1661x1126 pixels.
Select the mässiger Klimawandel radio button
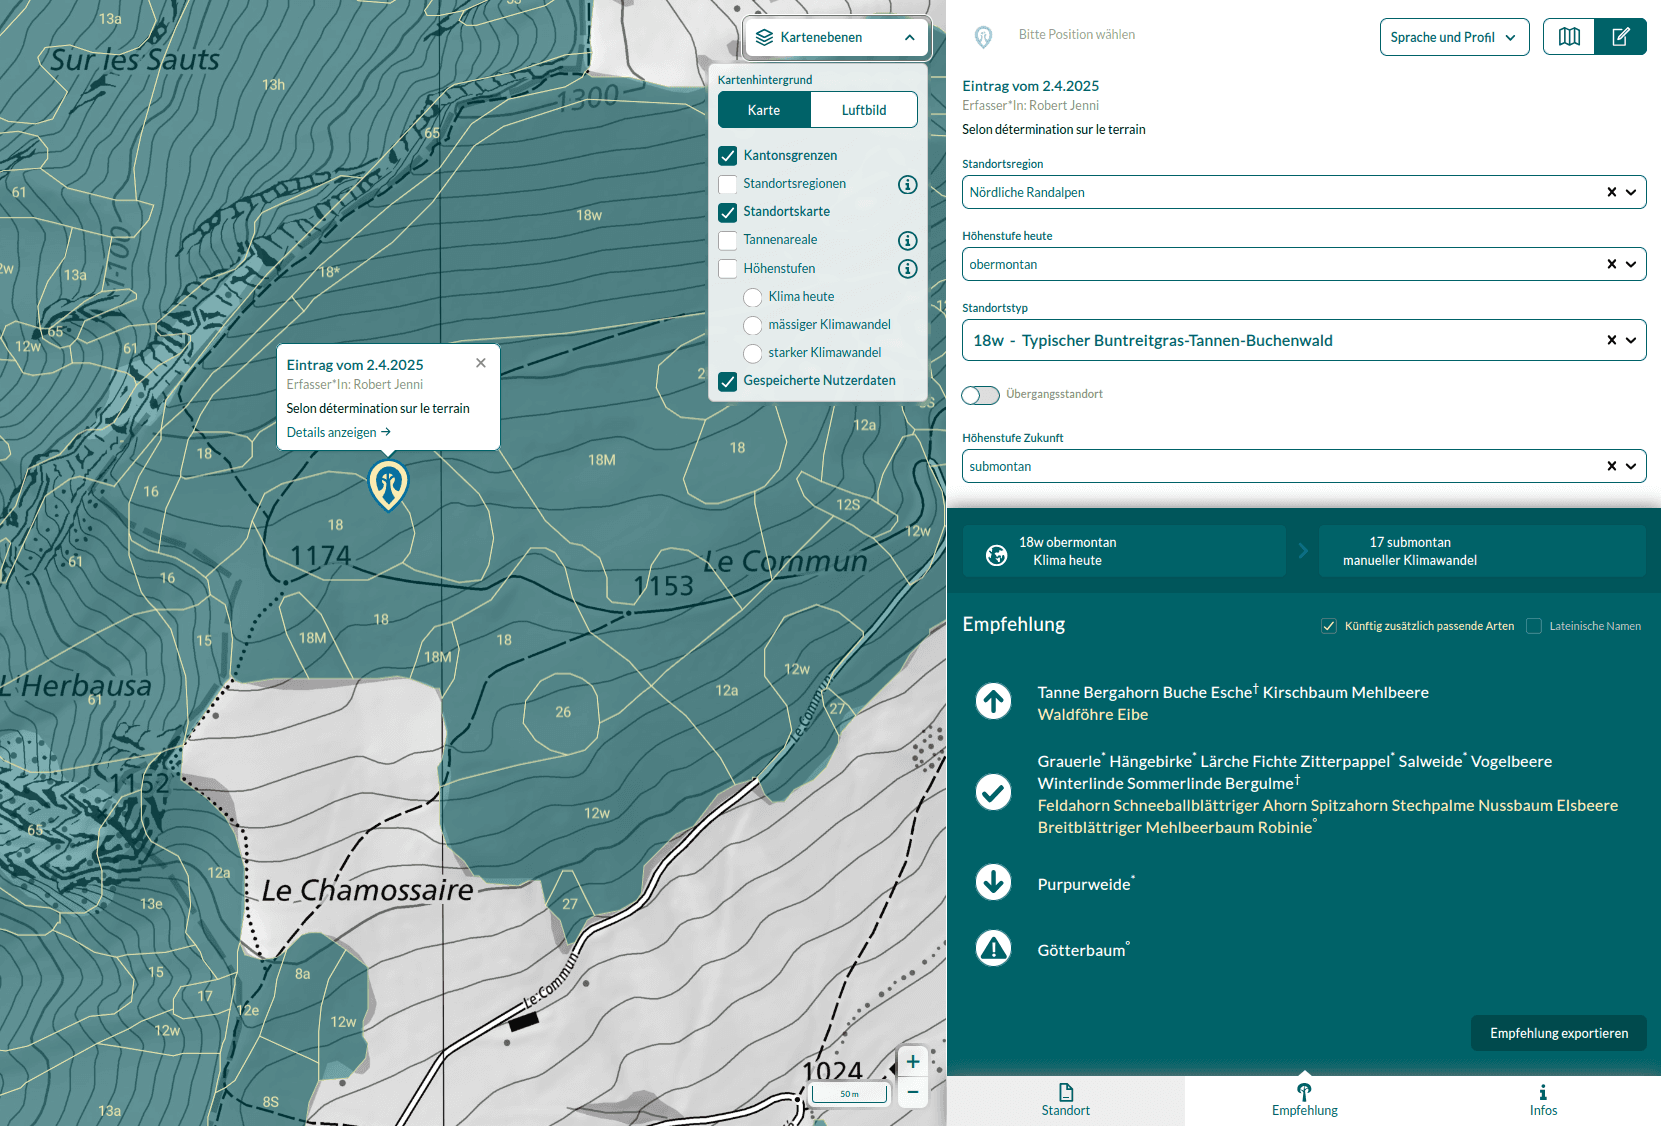point(753,325)
